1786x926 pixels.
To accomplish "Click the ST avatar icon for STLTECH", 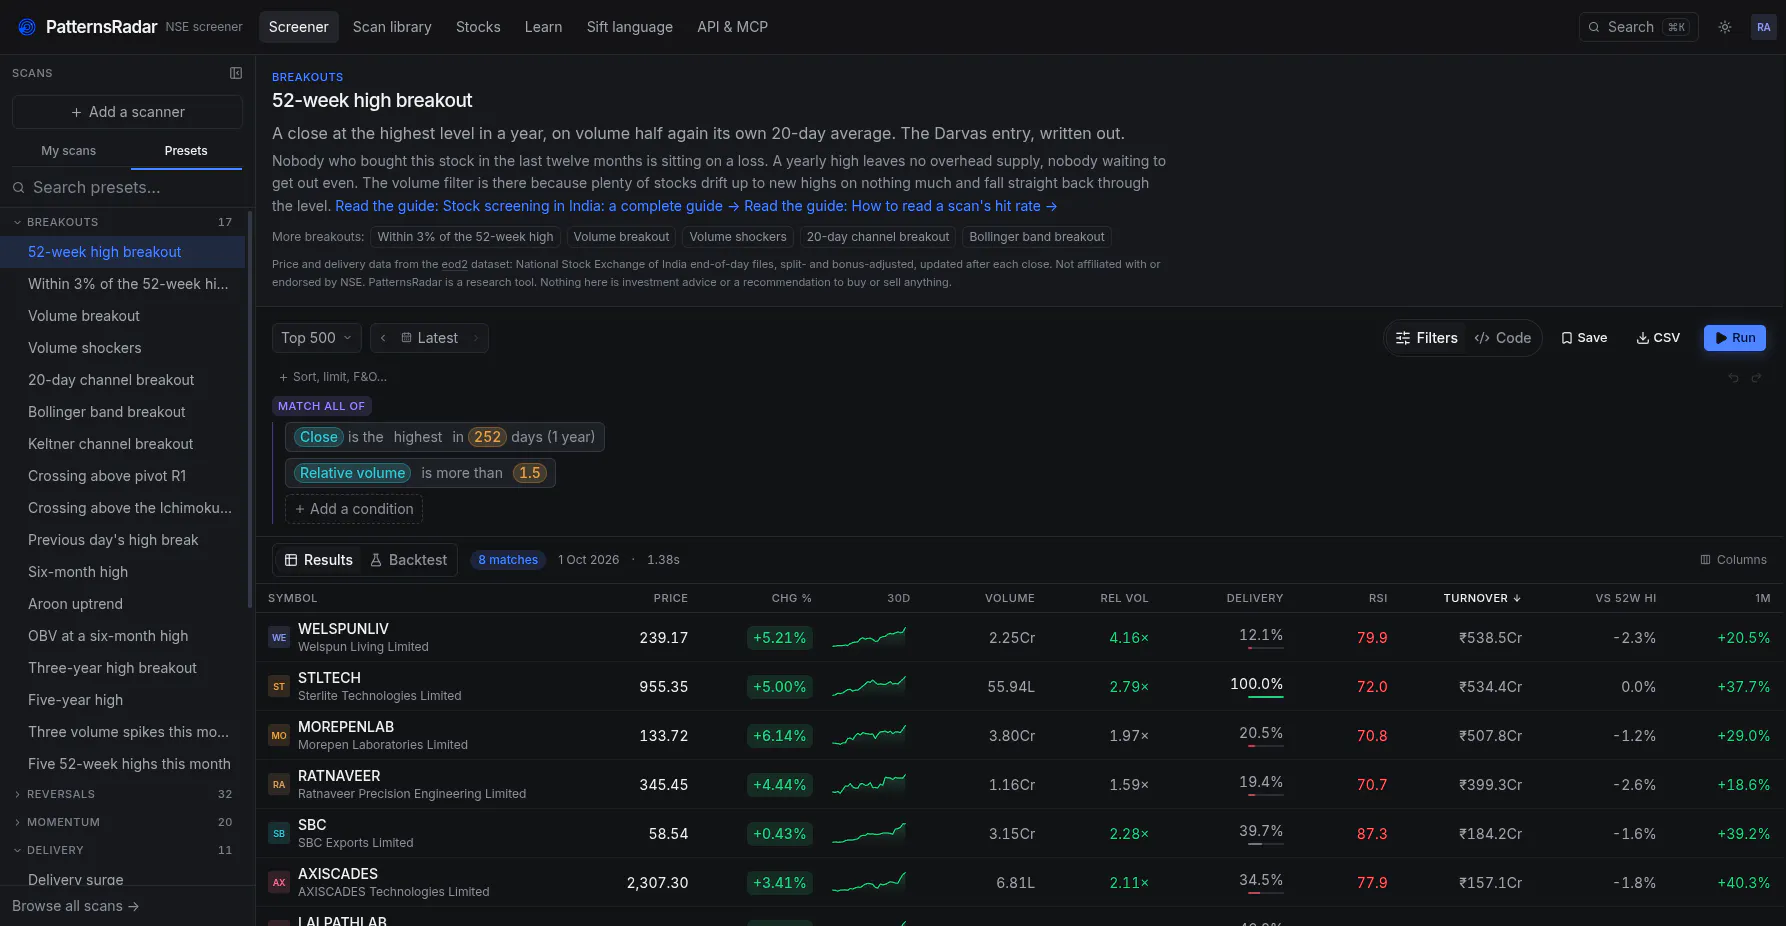I will click(279, 686).
